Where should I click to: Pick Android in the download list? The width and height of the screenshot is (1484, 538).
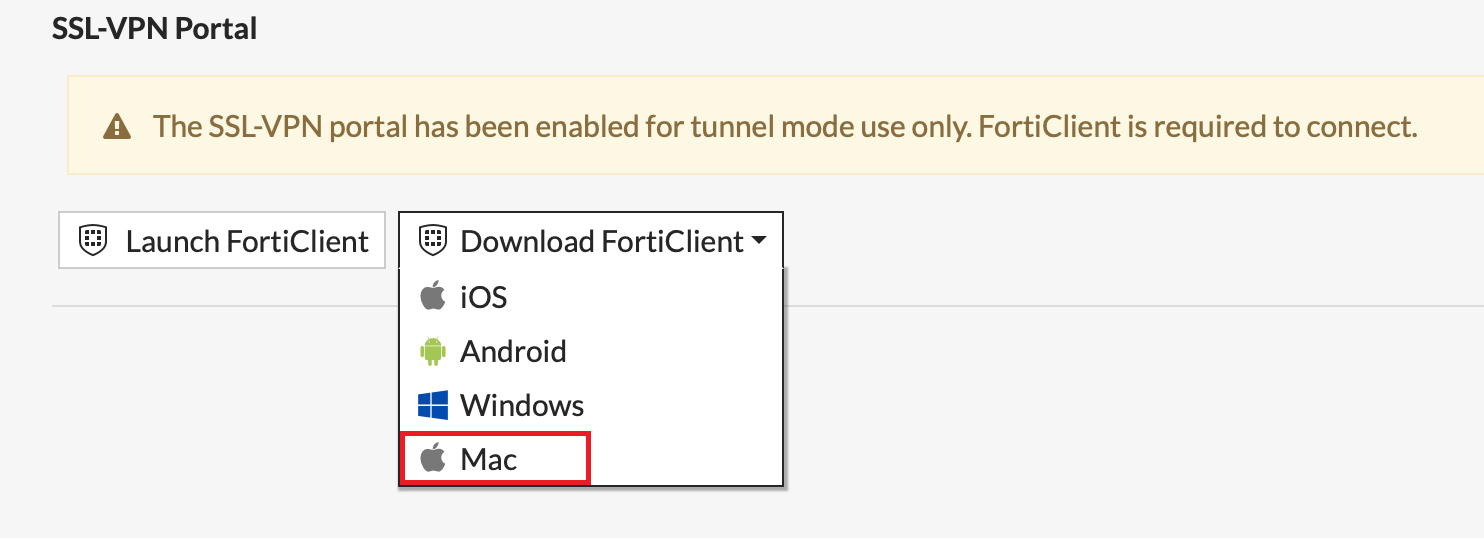[513, 351]
